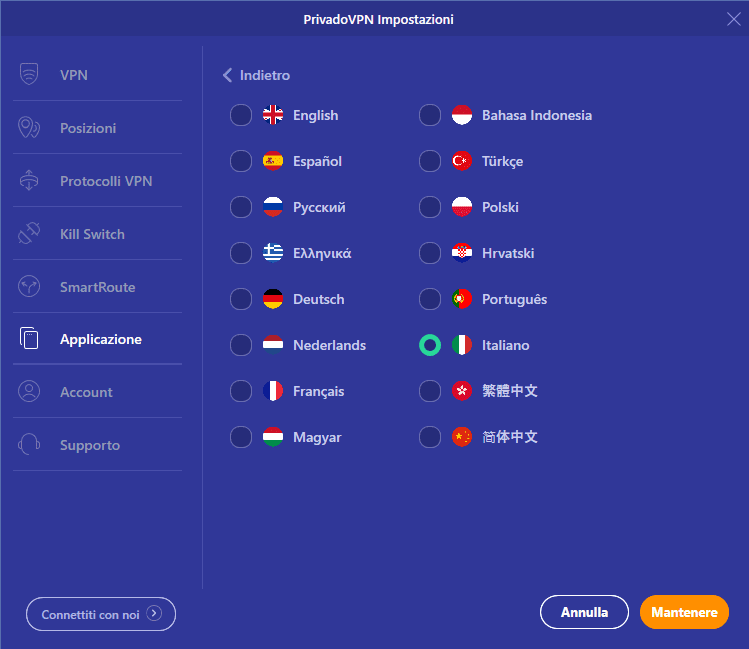Select the Polski radio button
This screenshot has width=749, height=649.
430,207
